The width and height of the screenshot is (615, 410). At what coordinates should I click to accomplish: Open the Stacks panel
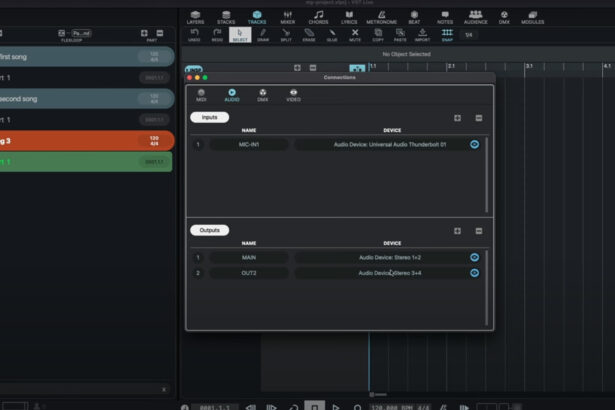coord(226,18)
